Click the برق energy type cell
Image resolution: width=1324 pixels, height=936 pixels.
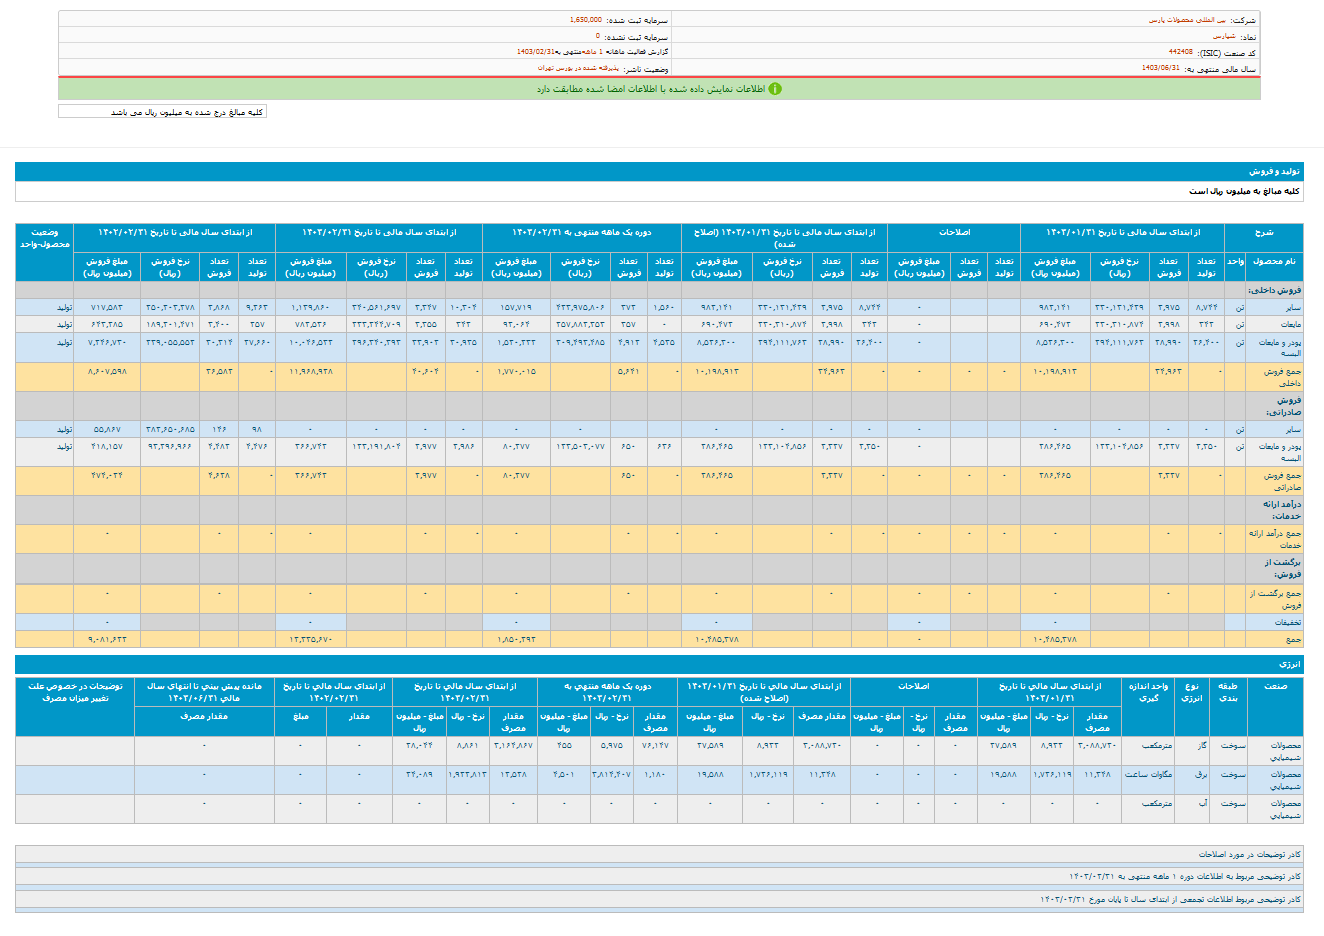coord(1200,774)
